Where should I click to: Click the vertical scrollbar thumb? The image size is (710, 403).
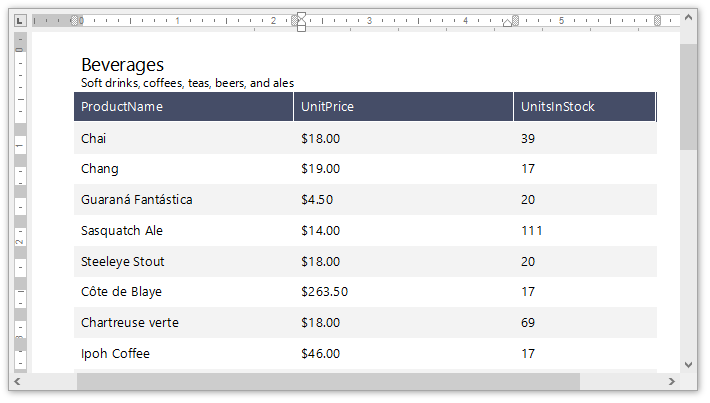[688, 95]
